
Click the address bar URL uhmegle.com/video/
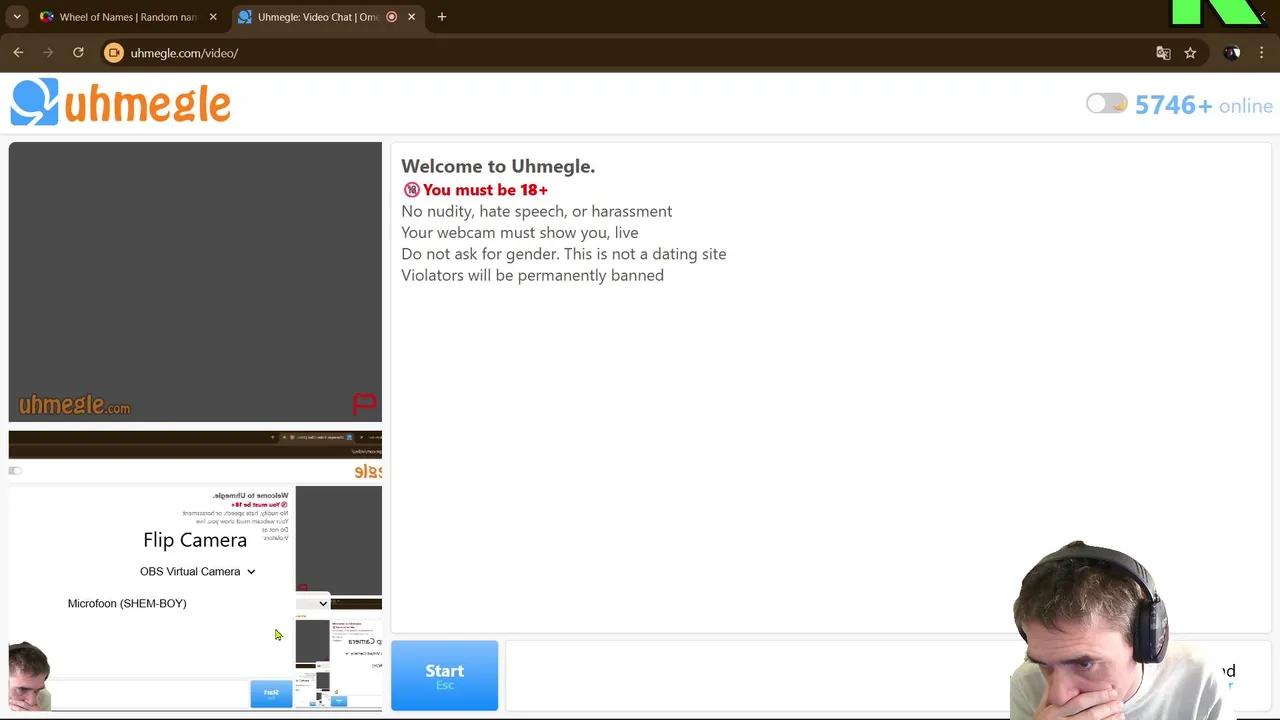pos(184,53)
